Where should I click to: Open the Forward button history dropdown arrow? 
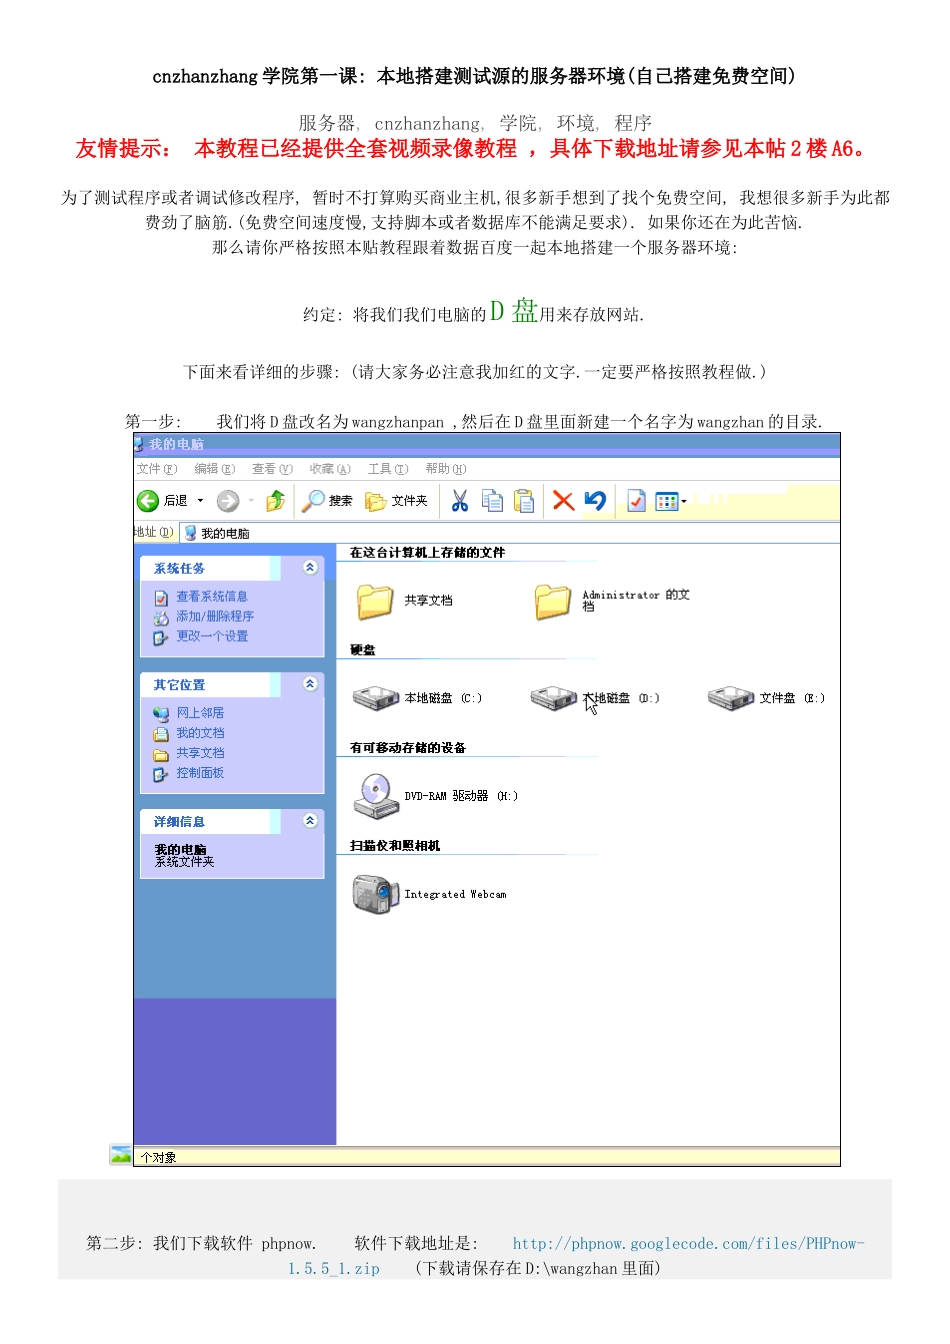point(251,500)
